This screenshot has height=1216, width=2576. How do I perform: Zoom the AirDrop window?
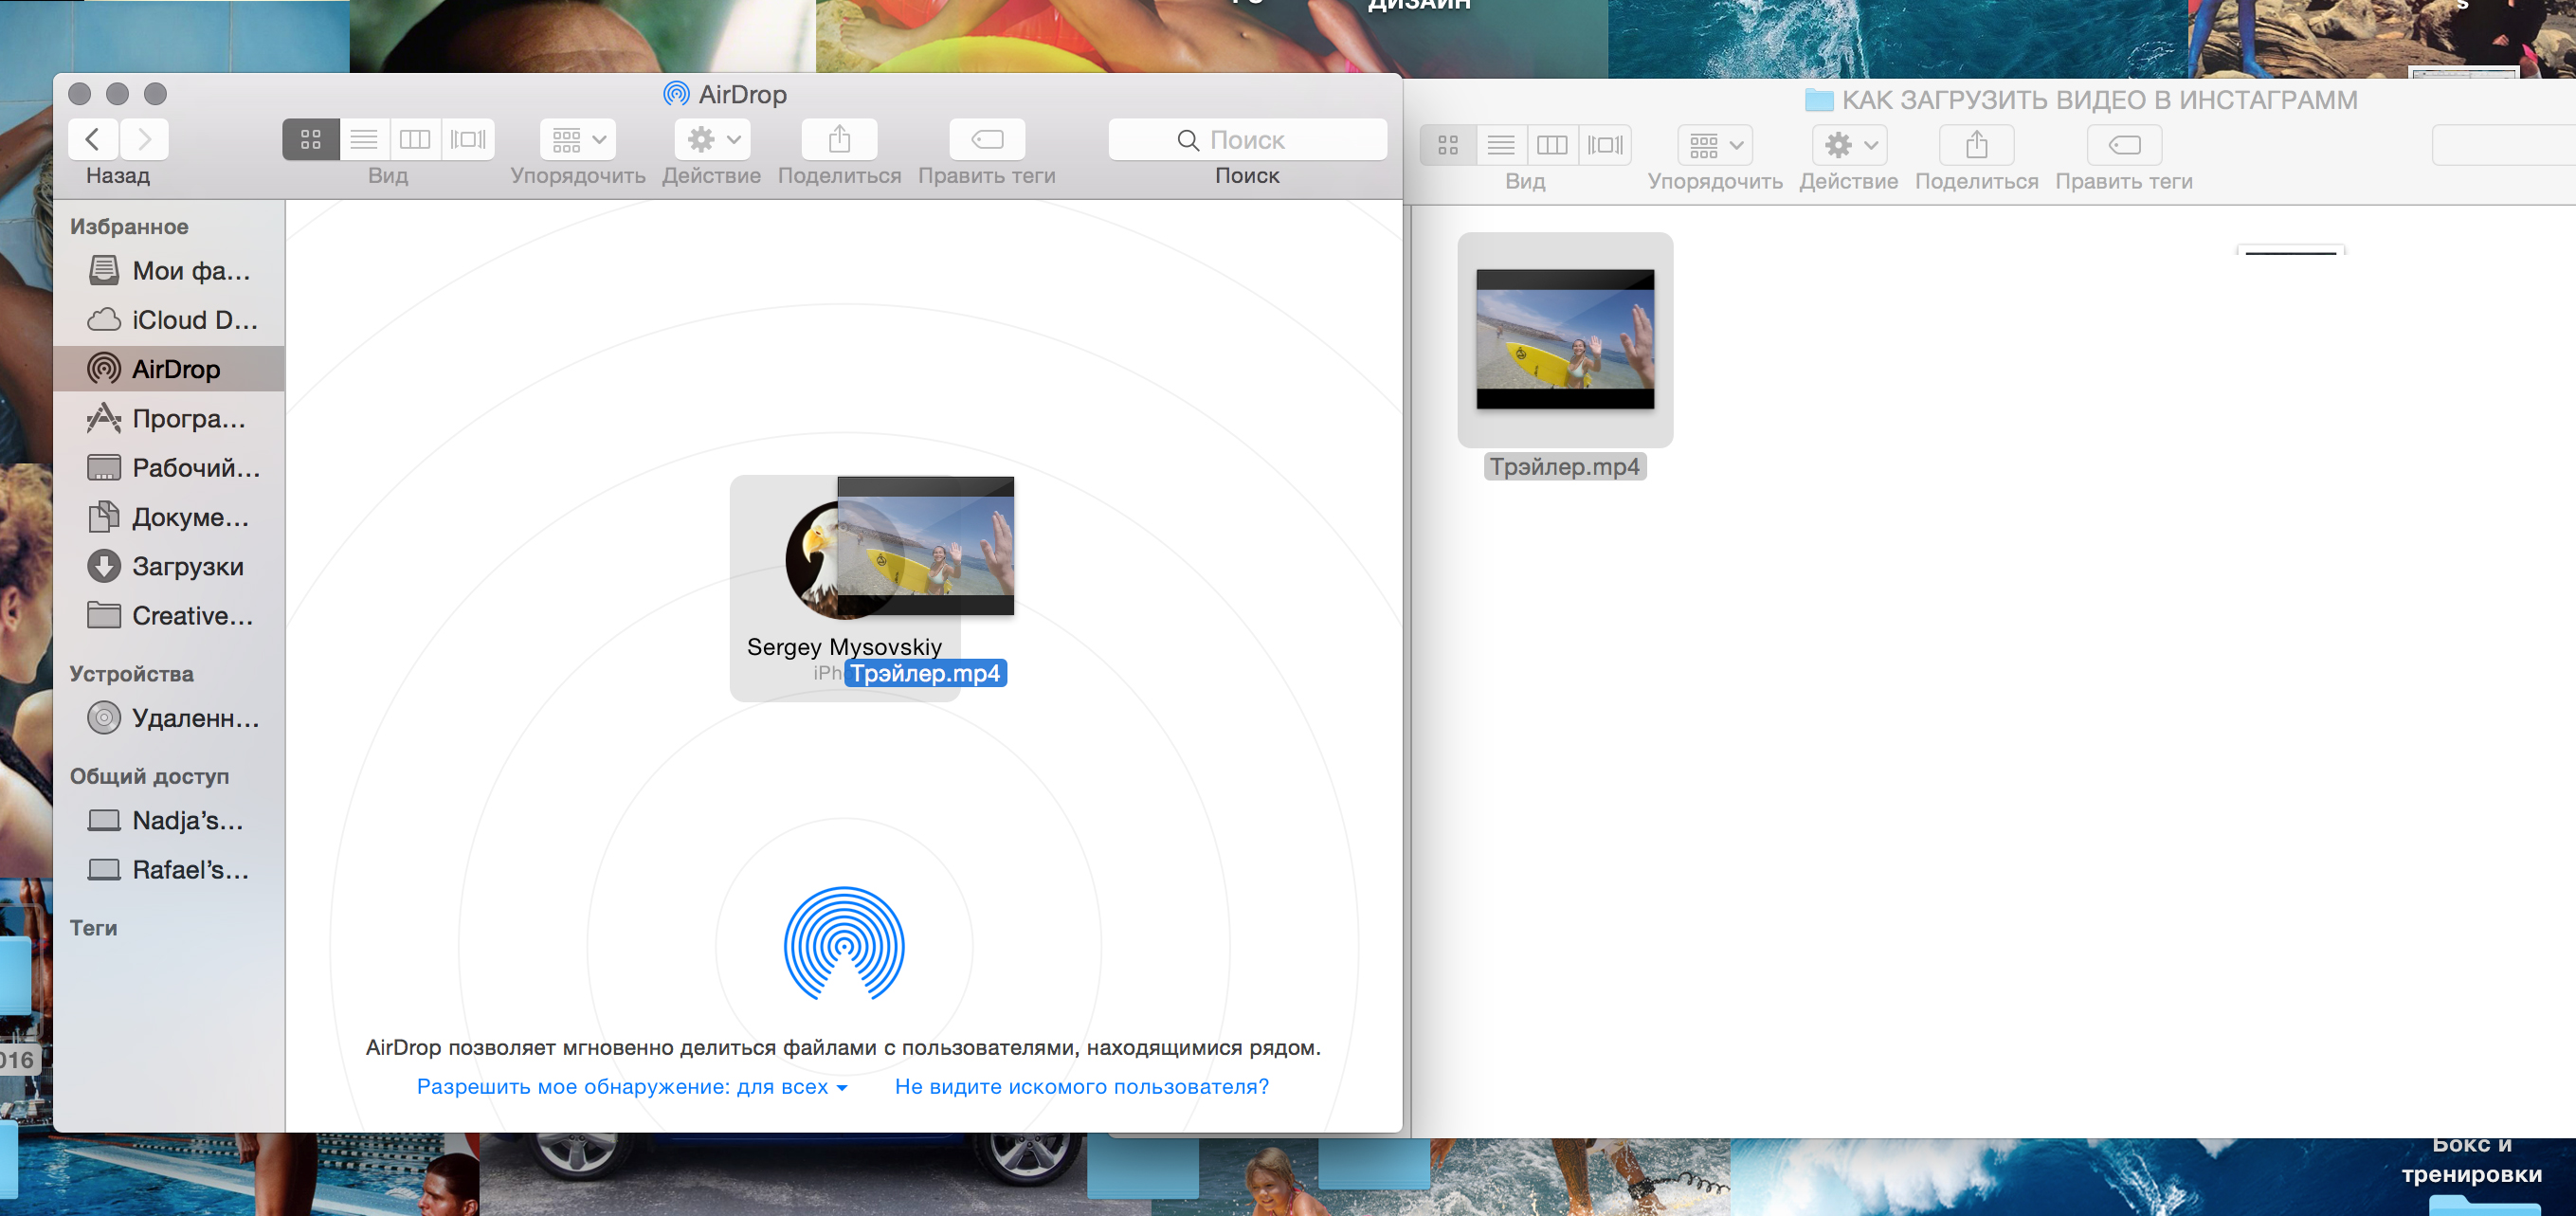click(155, 94)
